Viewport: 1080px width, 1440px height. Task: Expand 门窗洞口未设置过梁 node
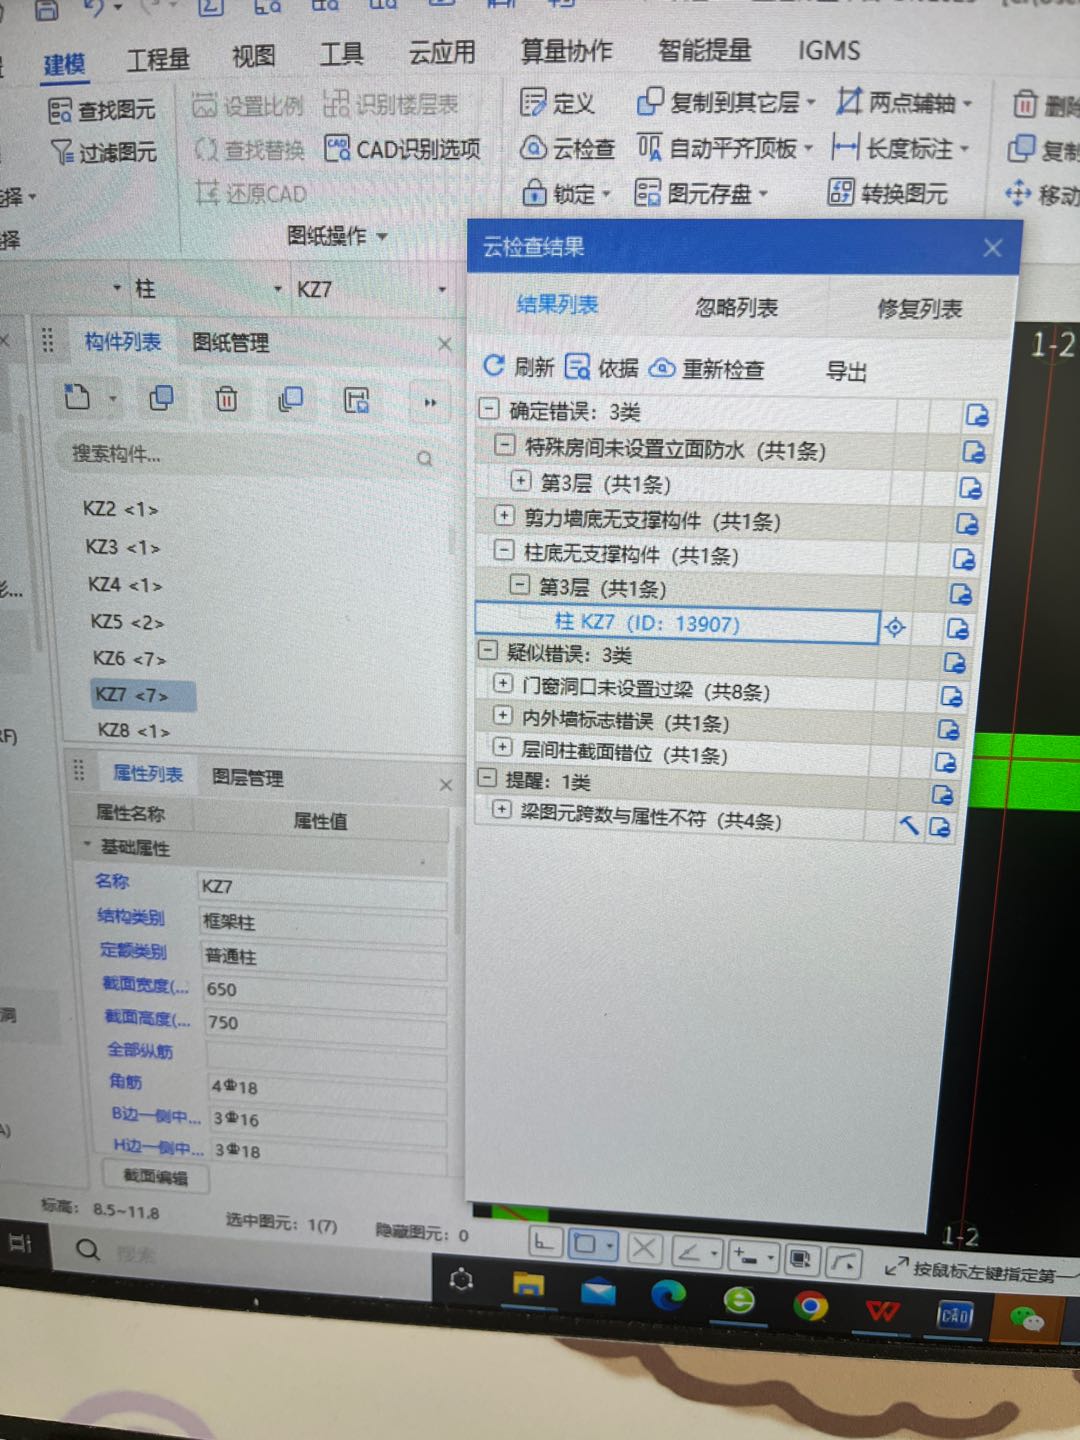click(503, 685)
